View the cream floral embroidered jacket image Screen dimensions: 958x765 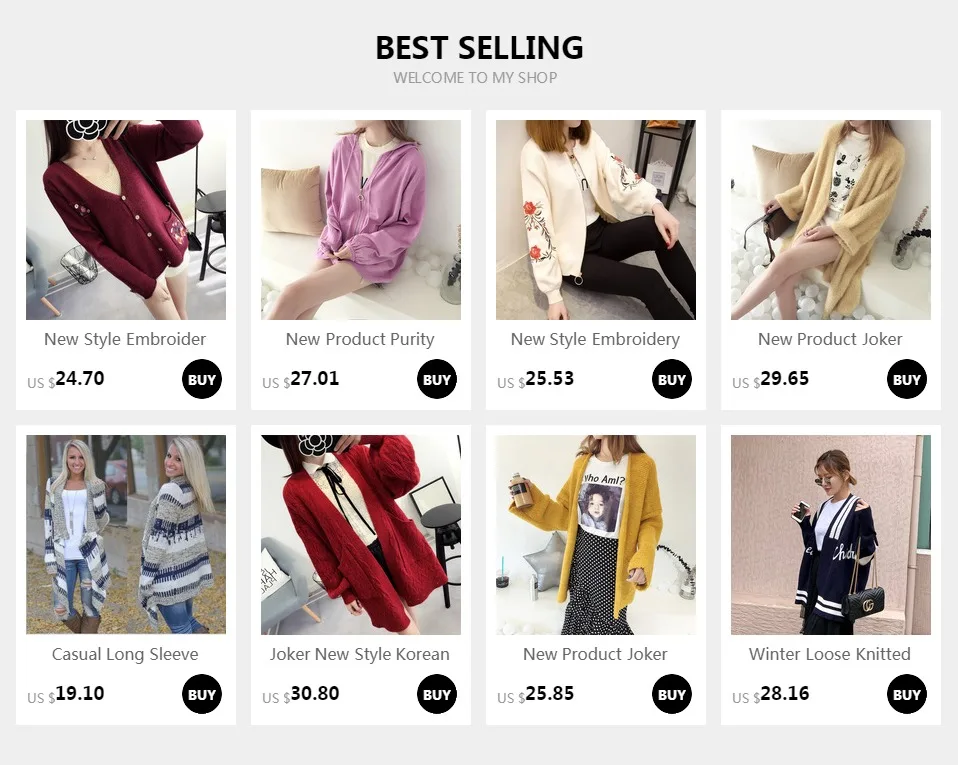[x=596, y=220]
